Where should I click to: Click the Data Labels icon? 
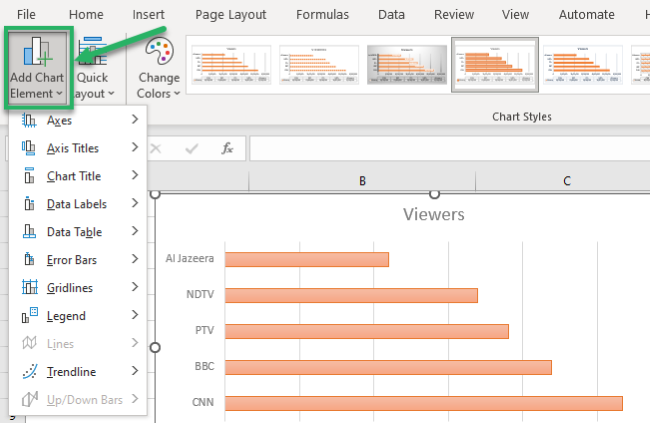pyautogui.click(x=29, y=204)
